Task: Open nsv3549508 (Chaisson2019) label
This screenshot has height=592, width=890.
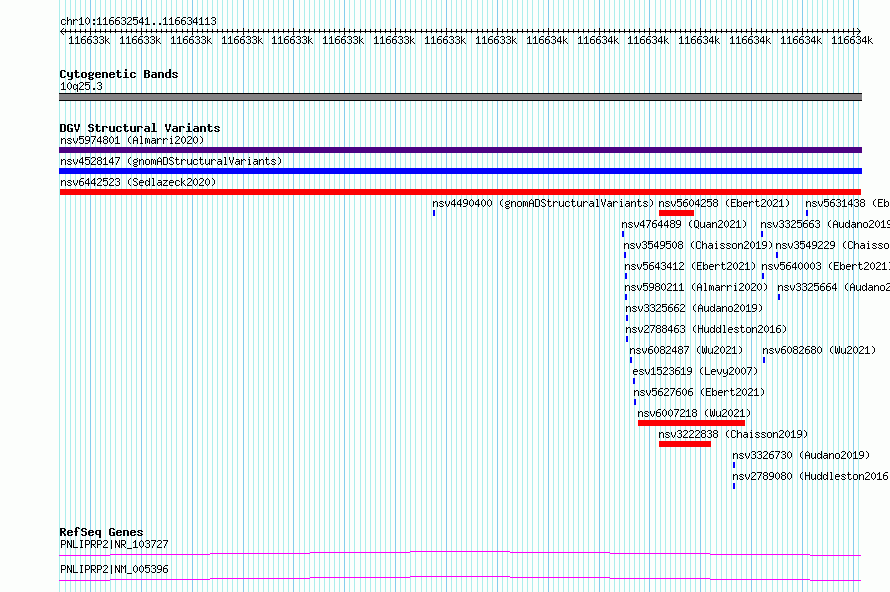Action: [698, 245]
